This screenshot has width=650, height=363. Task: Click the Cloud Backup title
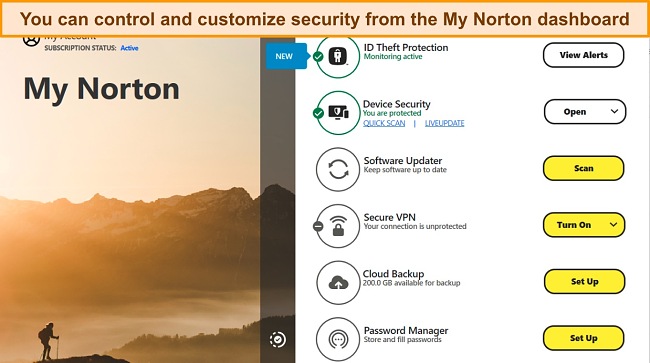(393, 274)
